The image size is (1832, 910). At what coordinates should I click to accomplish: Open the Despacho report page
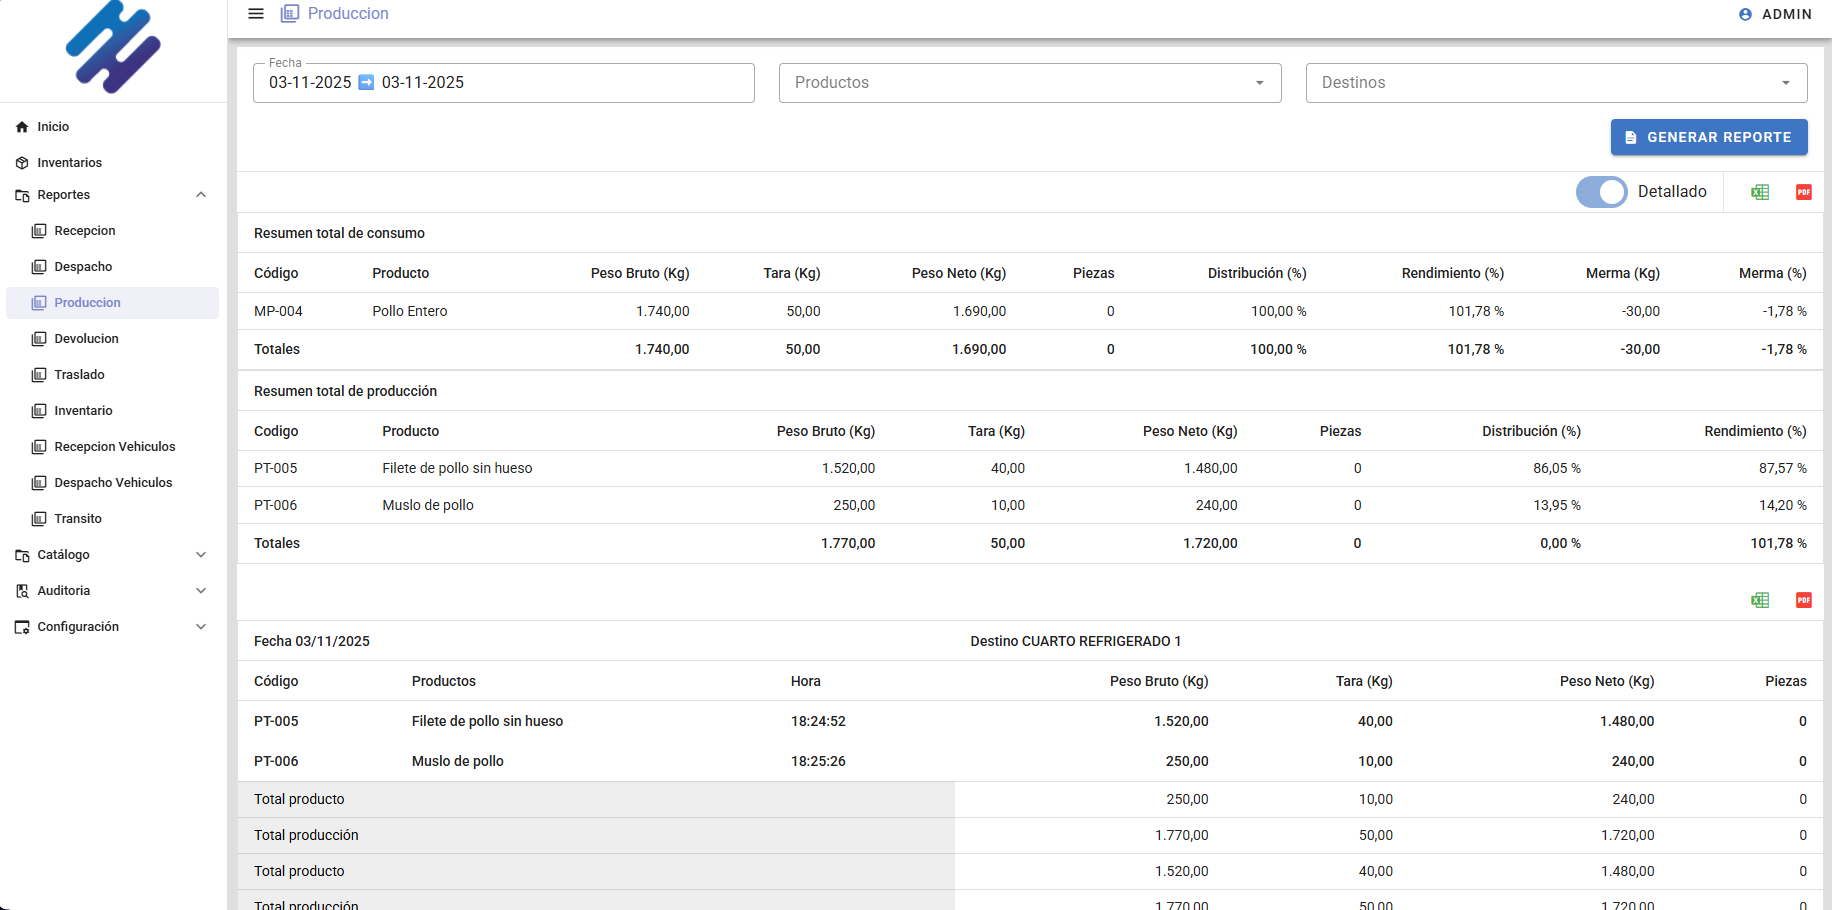tap(83, 267)
